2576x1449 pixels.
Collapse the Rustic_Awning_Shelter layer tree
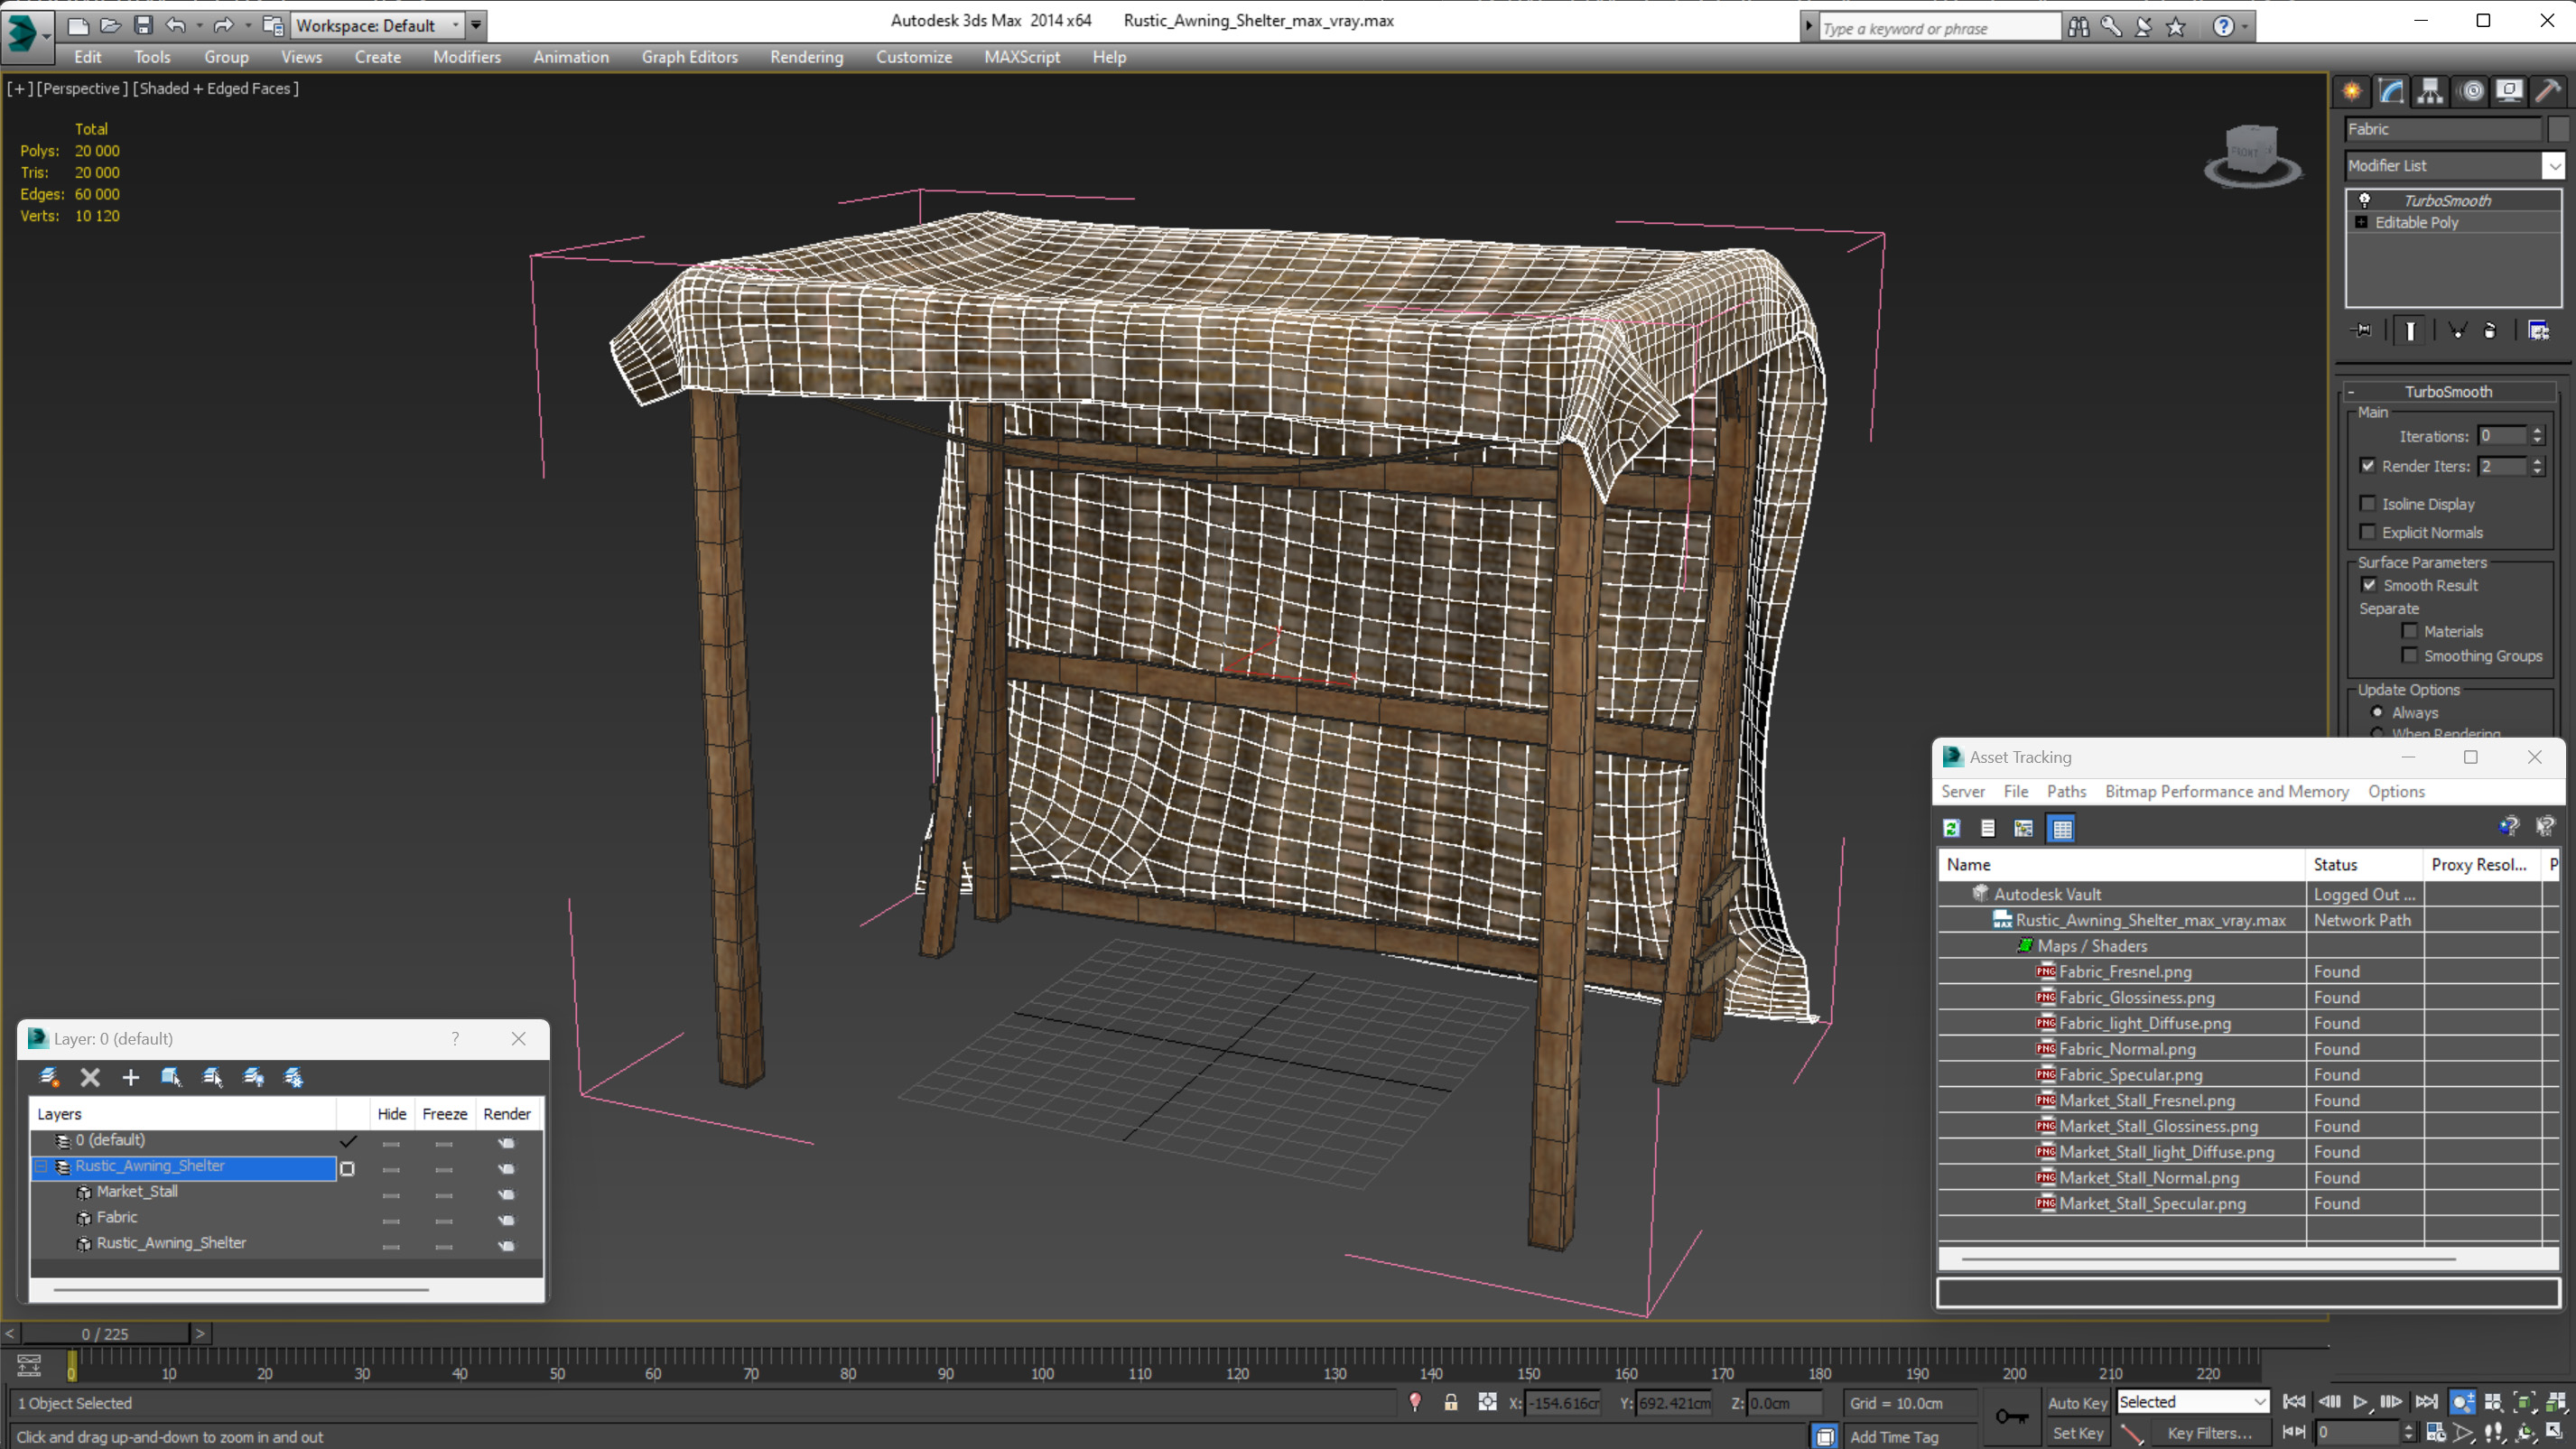coord(42,1166)
